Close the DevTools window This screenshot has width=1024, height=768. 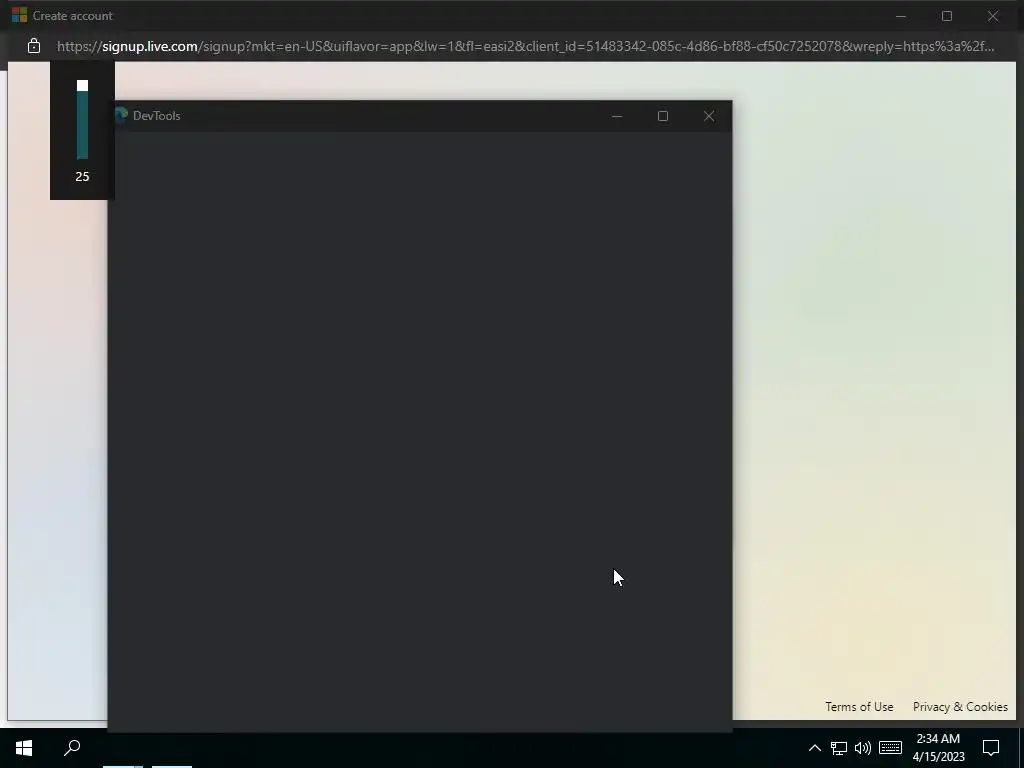point(709,116)
